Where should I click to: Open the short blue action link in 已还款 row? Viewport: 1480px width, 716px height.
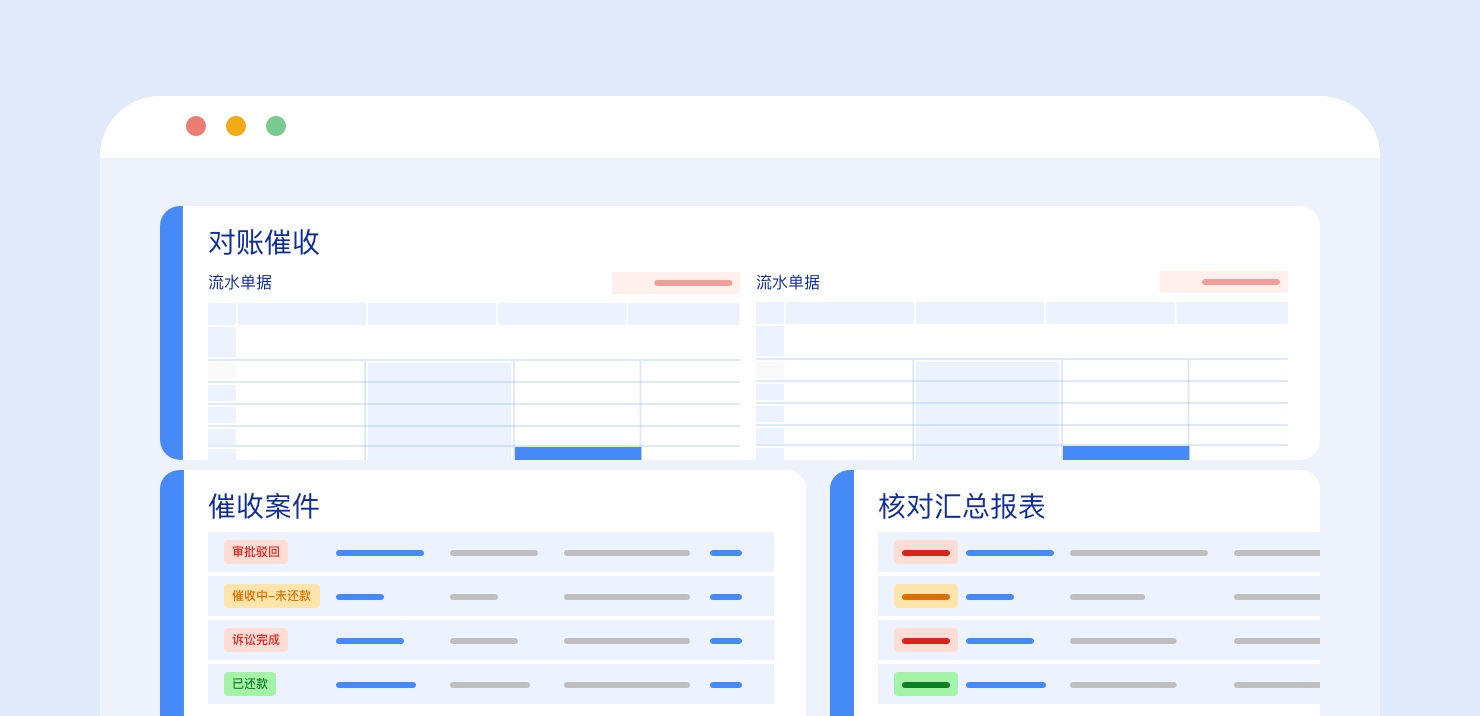point(726,685)
